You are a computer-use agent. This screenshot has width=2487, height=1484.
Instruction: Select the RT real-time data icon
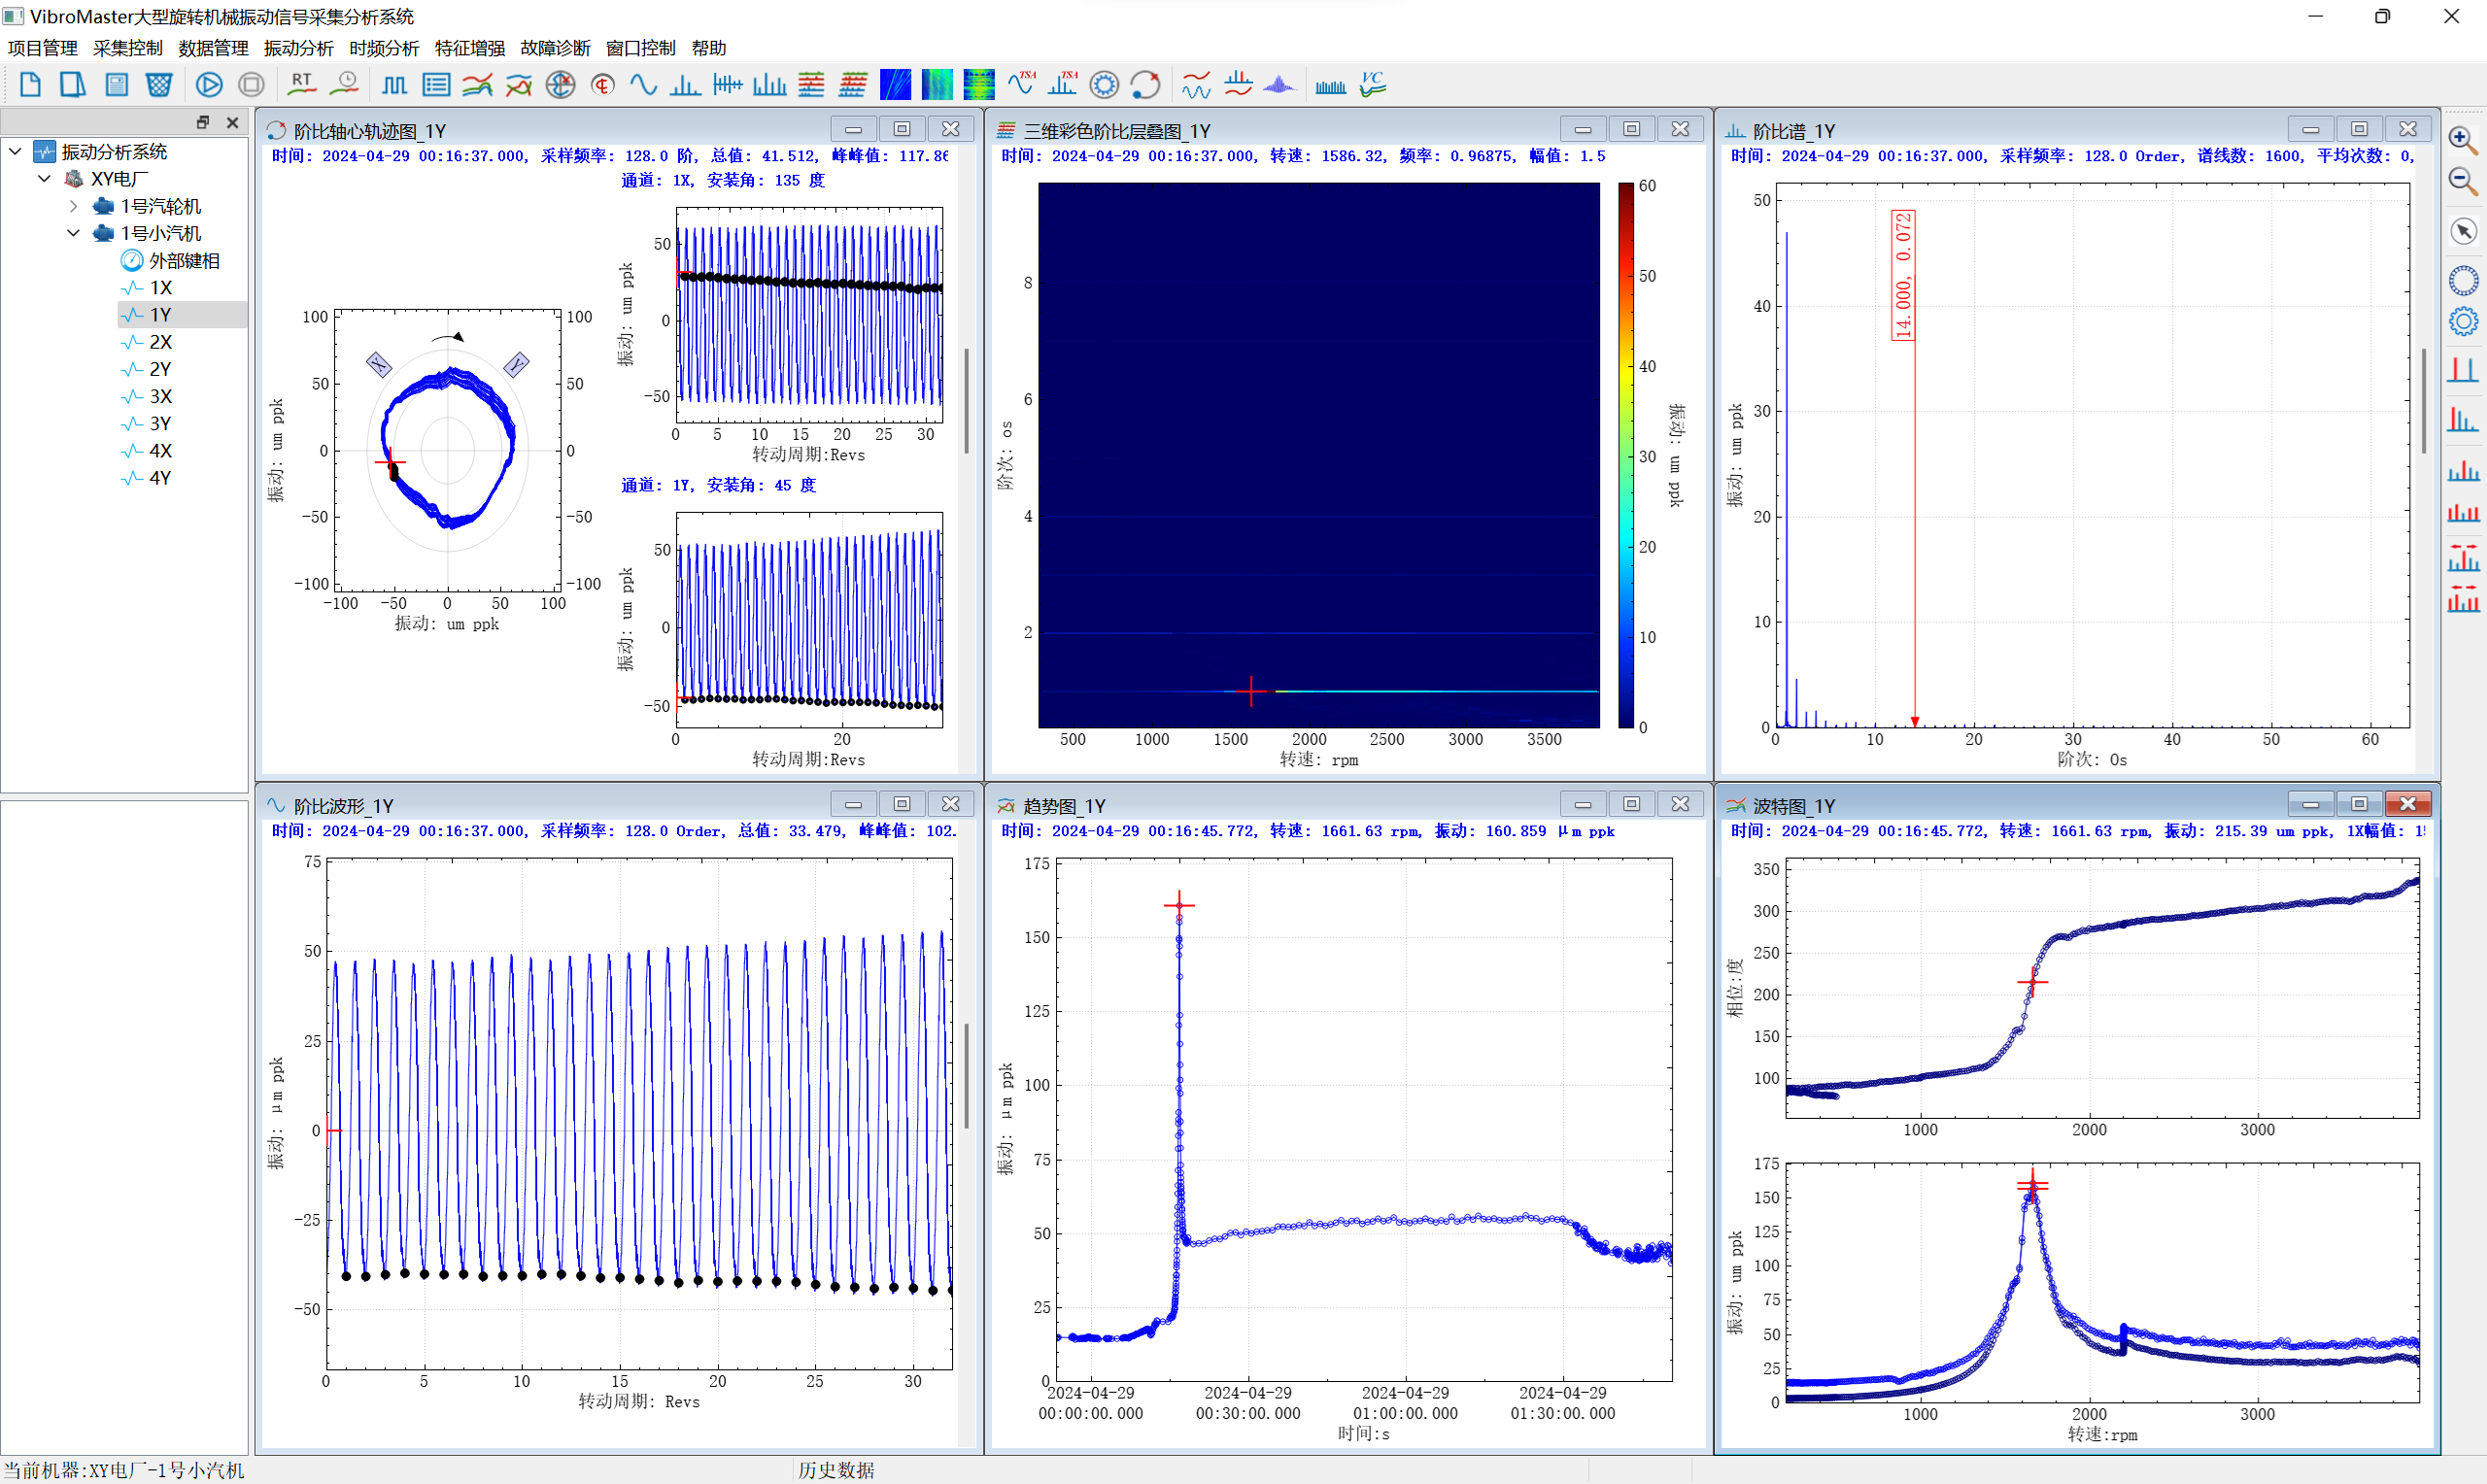click(302, 85)
